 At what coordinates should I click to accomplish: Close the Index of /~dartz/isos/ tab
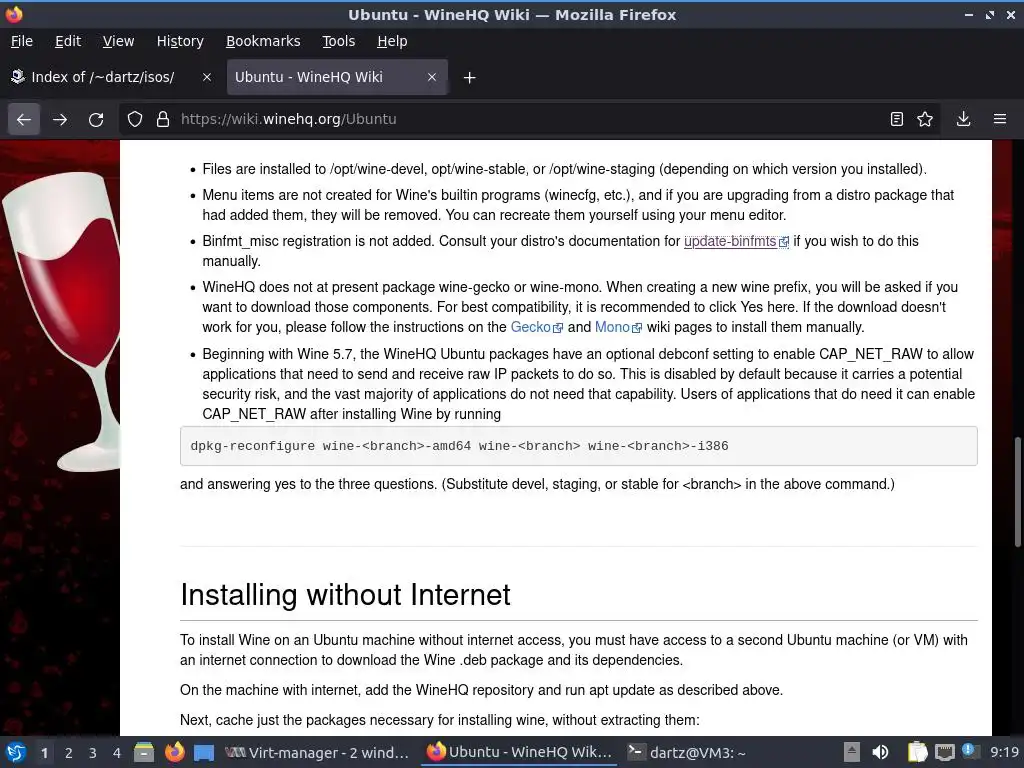pos(206,77)
